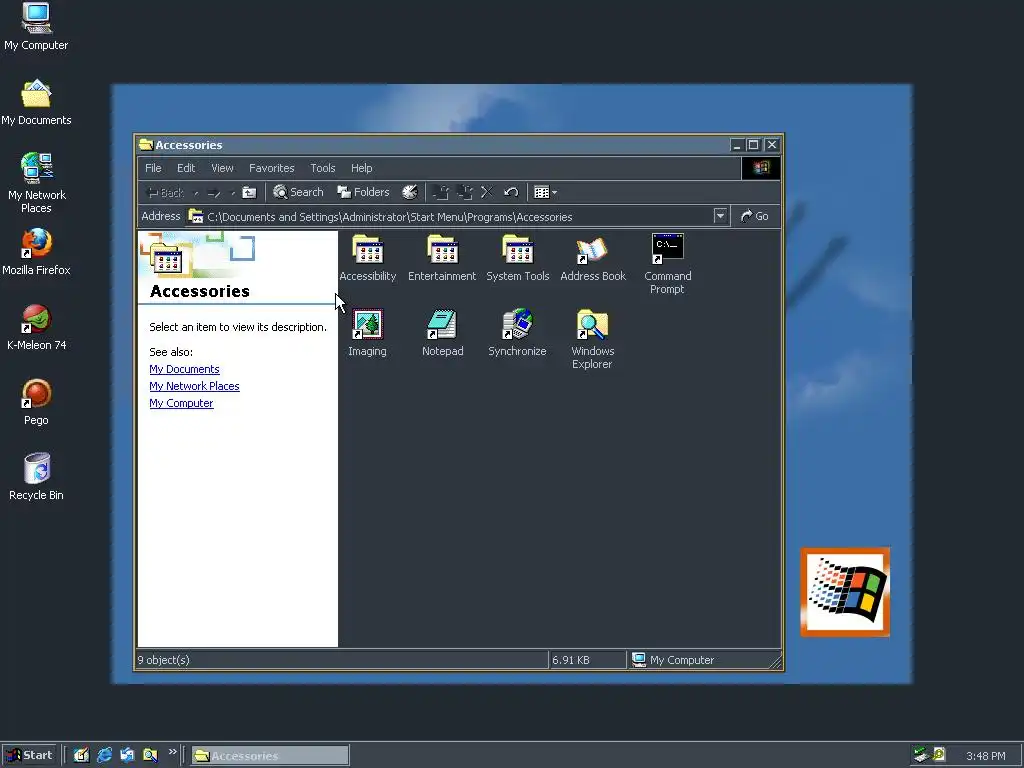Open the View menu
Screen dimensions: 1024x768
pos(222,168)
